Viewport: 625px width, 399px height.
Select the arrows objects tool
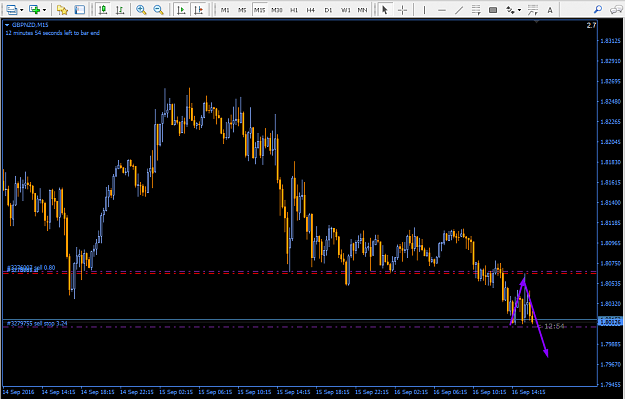(510, 10)
